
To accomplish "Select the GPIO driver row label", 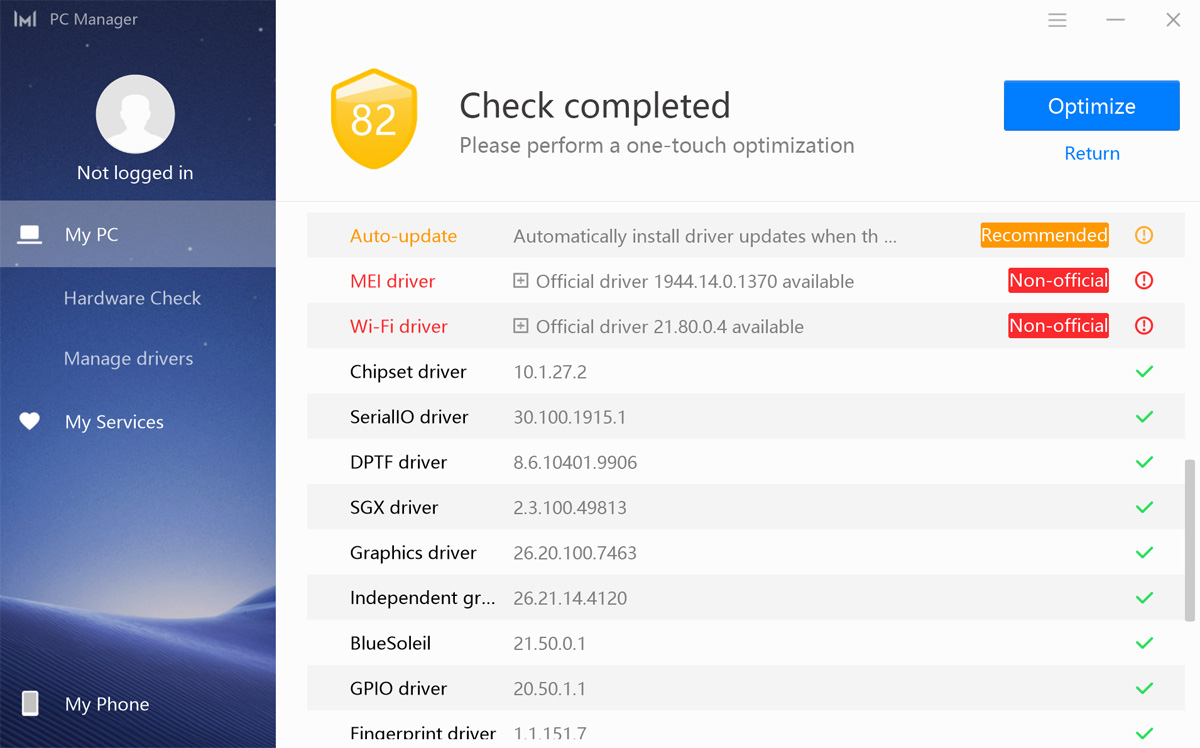I will tap(398, 688).
